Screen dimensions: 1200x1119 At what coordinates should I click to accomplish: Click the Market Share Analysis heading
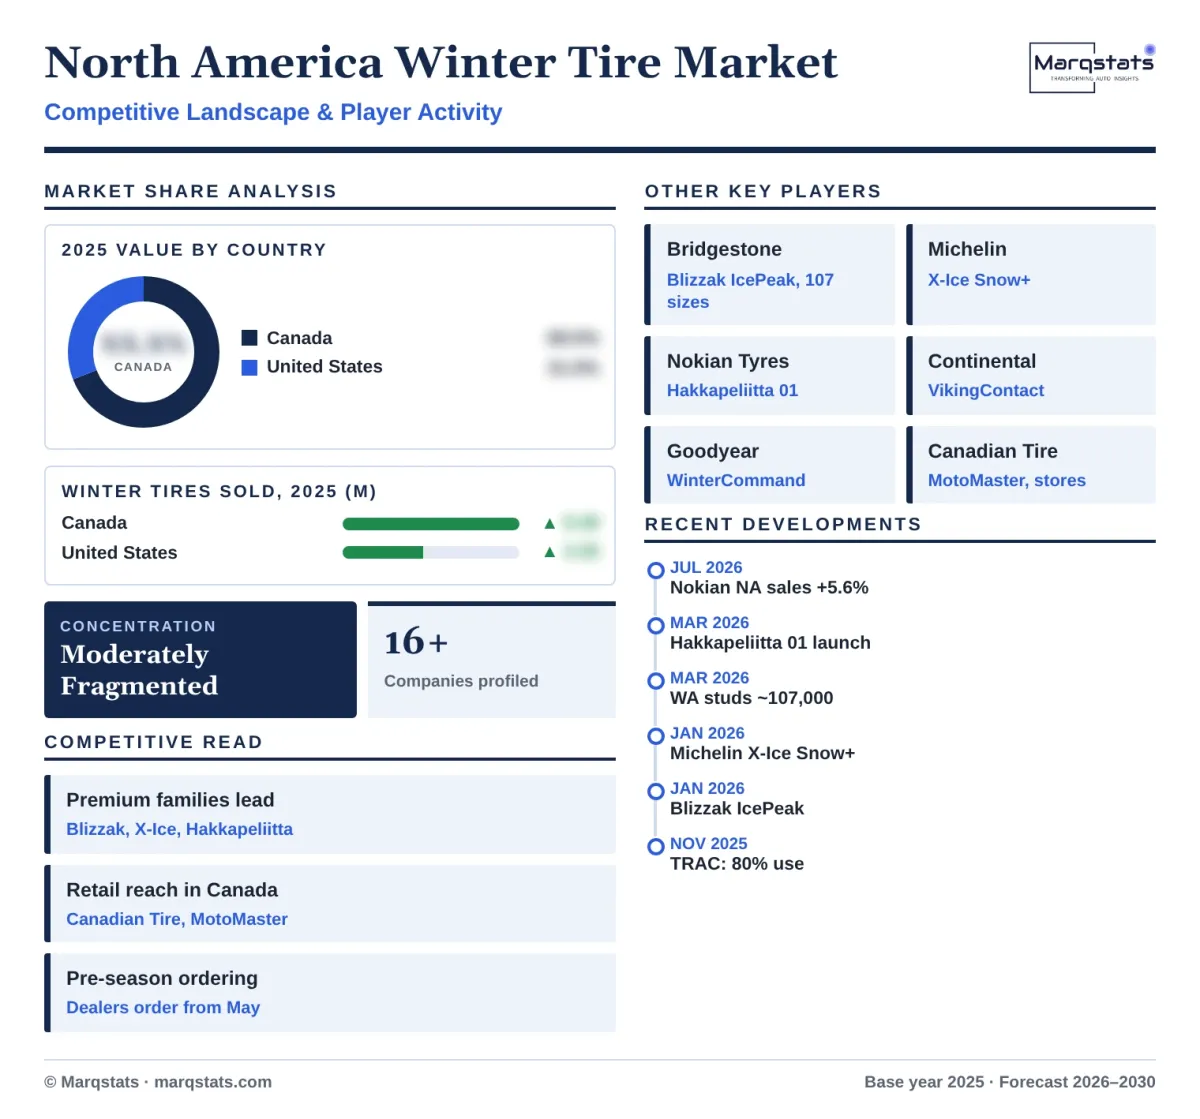(x=191, y=191)
